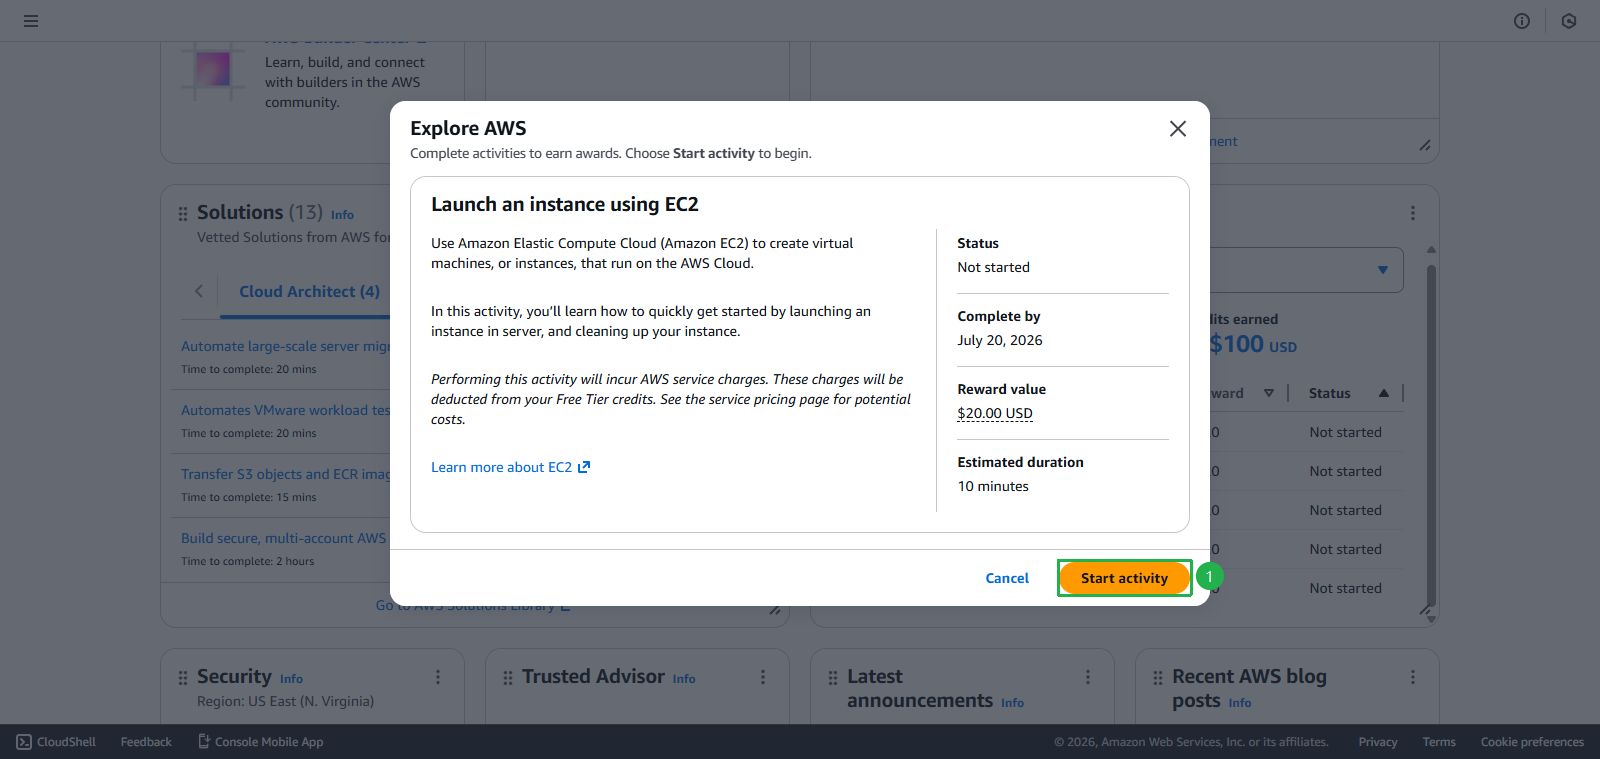Image resolution: width=1600 pixels, height=759 pixels.
Task: Open the Trusted Advisor widget options menu
Action: click(763, 677)
